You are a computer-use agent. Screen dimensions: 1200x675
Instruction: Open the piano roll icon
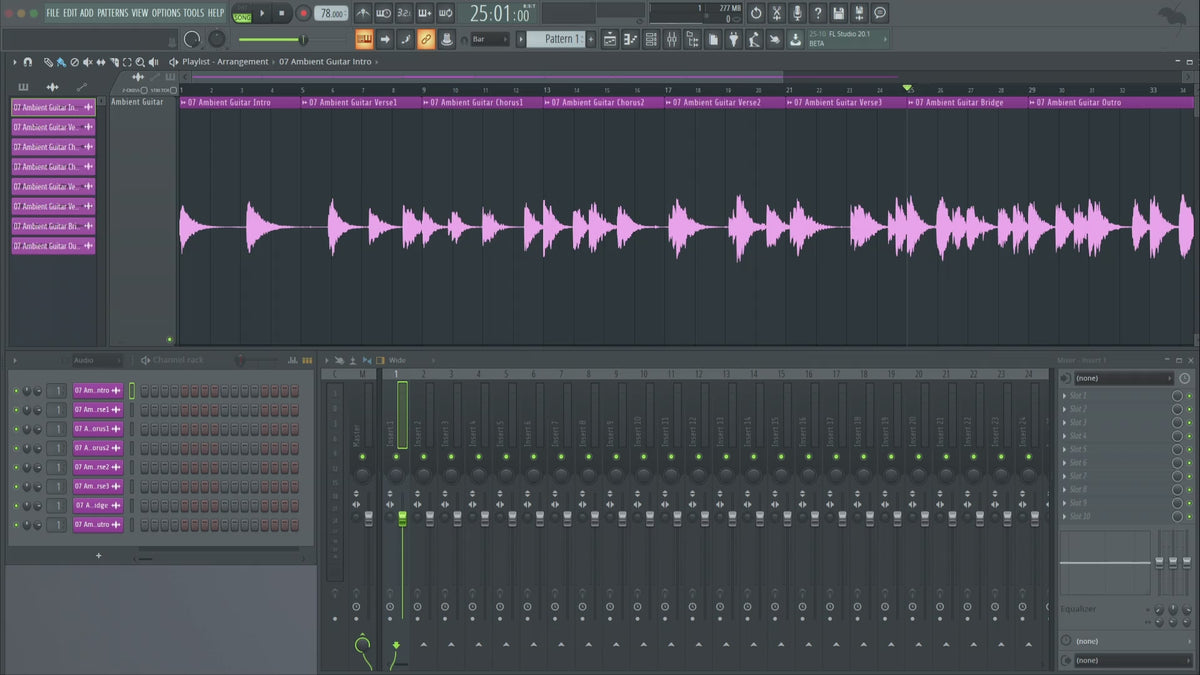pos(630,39)
